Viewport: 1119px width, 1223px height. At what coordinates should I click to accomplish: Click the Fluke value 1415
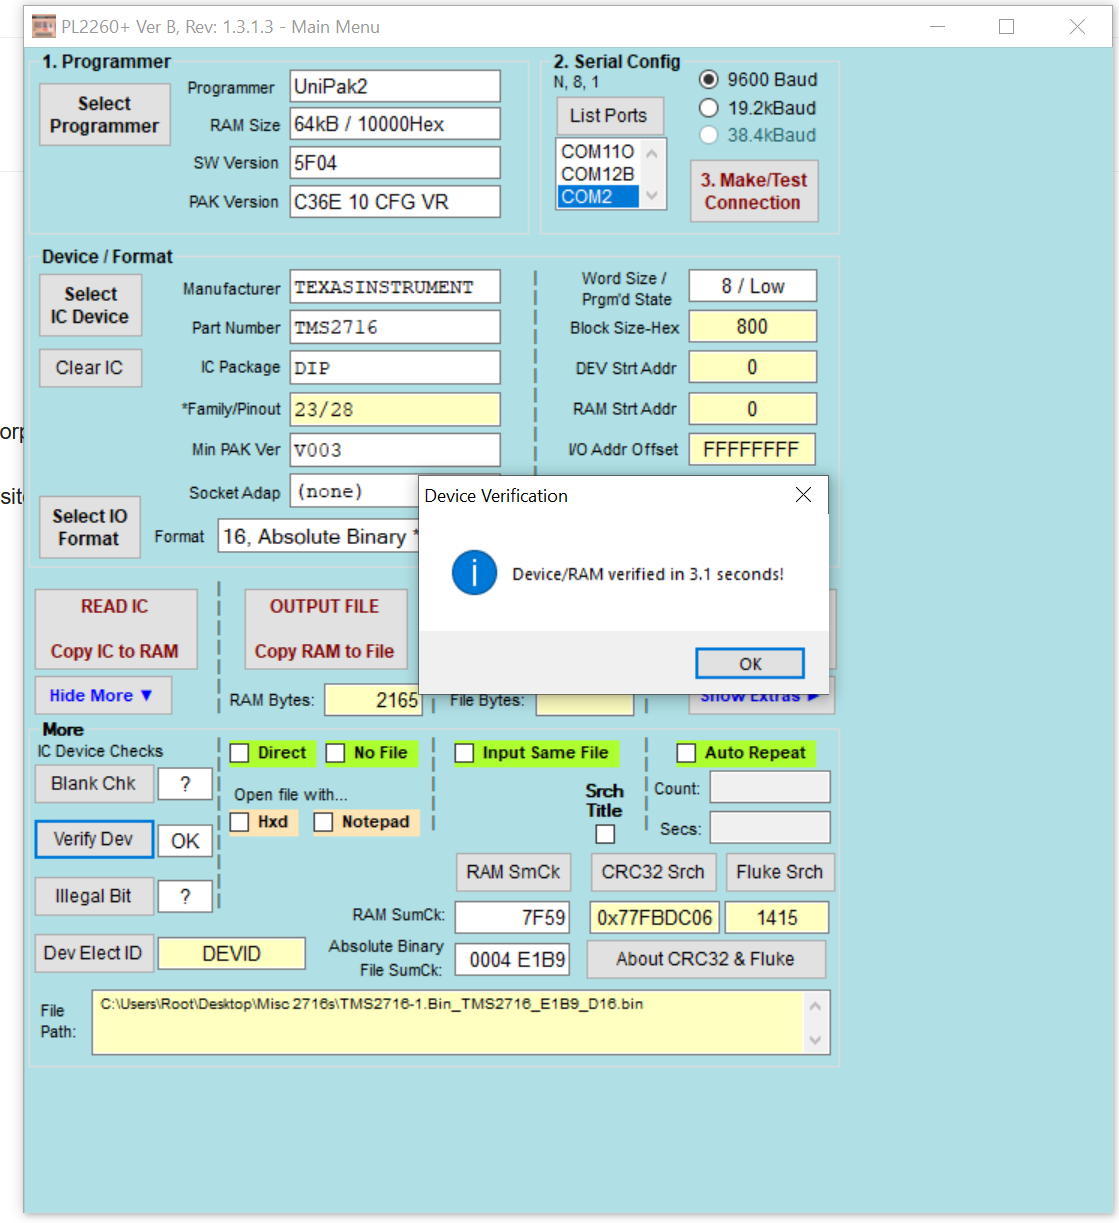[777, 917]
